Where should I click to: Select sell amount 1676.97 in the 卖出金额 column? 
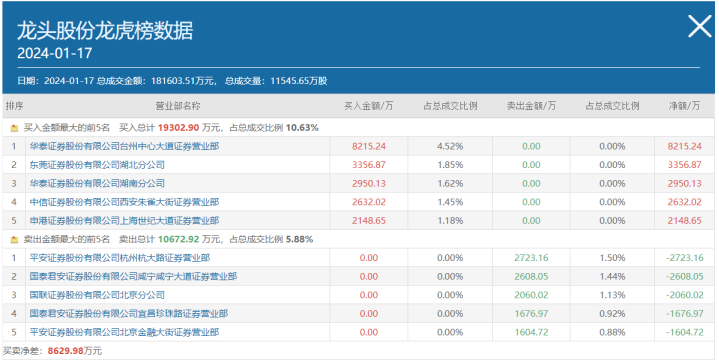pos(531,314)
